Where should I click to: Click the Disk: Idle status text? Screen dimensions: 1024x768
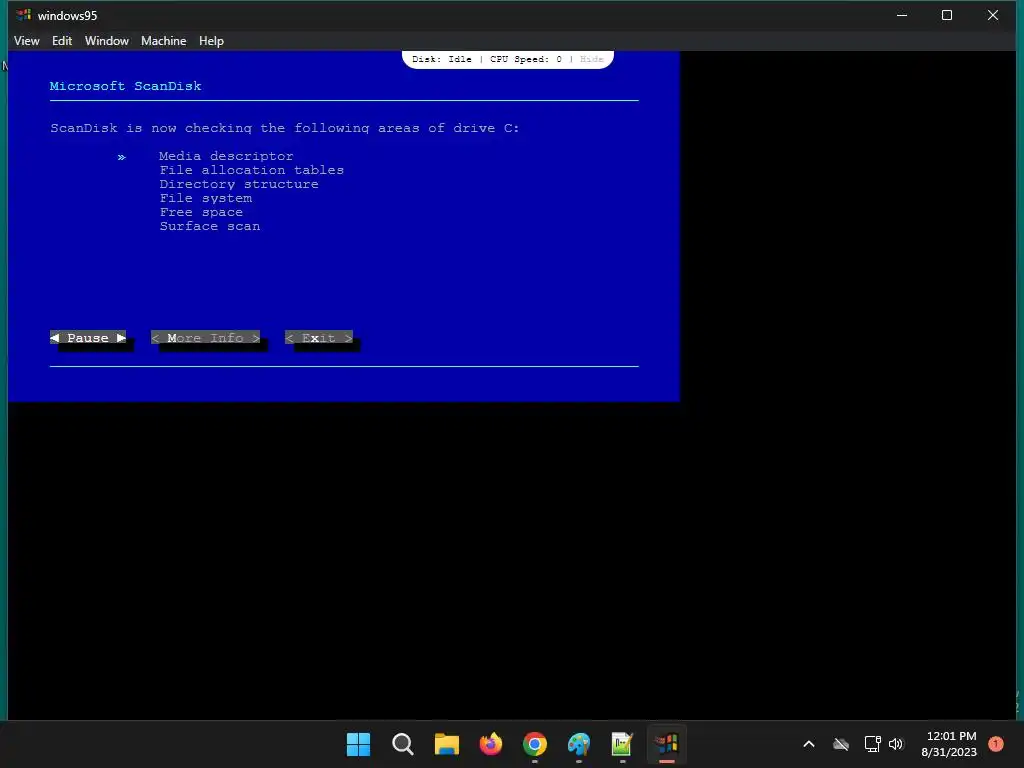(x=441, y=59)
